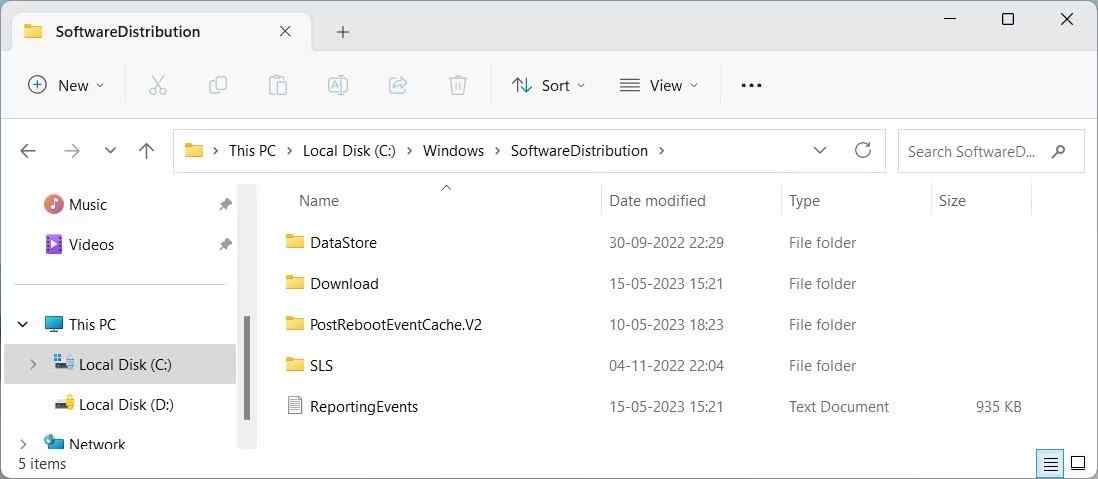Sort by the Type column header
The width and height of the screenshot is (1098, 479).
coord(804,201)
